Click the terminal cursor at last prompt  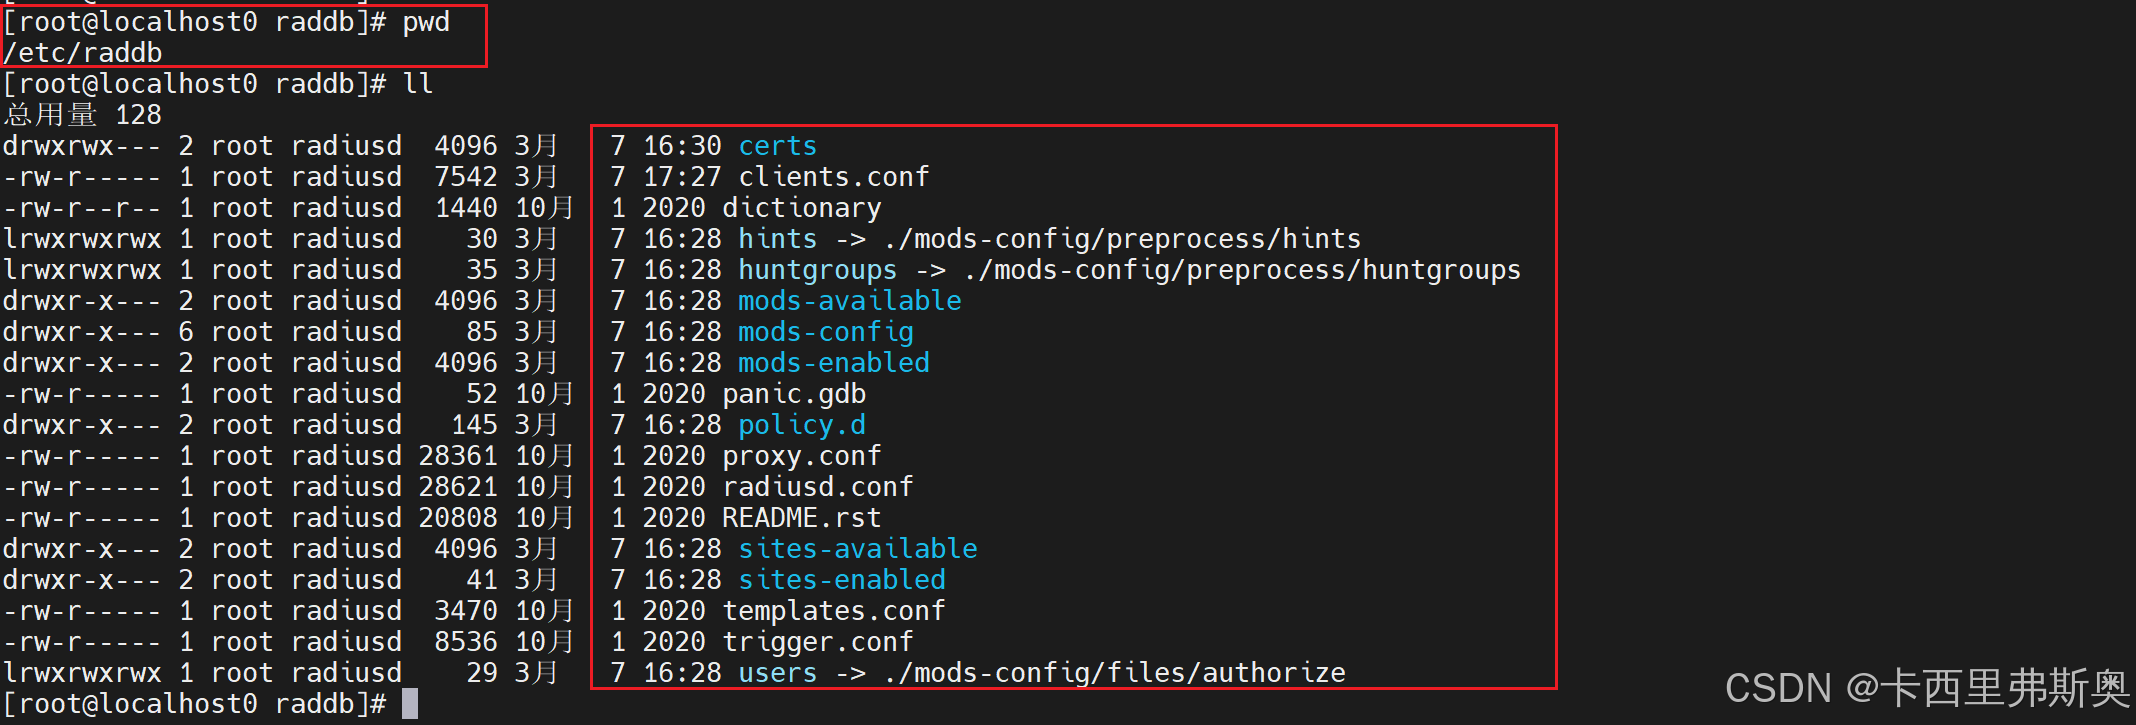pos(410,704)
